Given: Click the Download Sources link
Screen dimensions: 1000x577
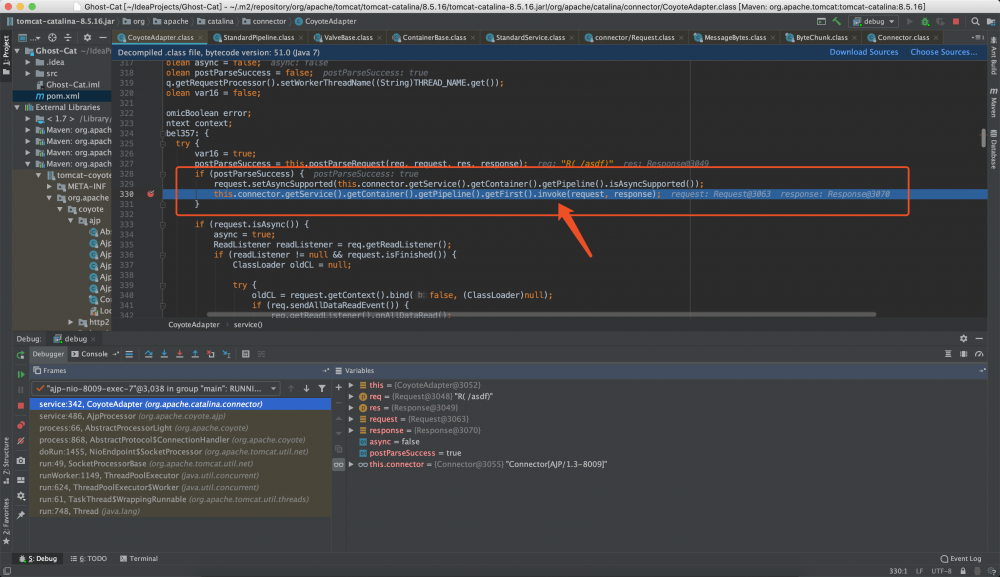Looking at the screenshot, I should coord(863,52).
